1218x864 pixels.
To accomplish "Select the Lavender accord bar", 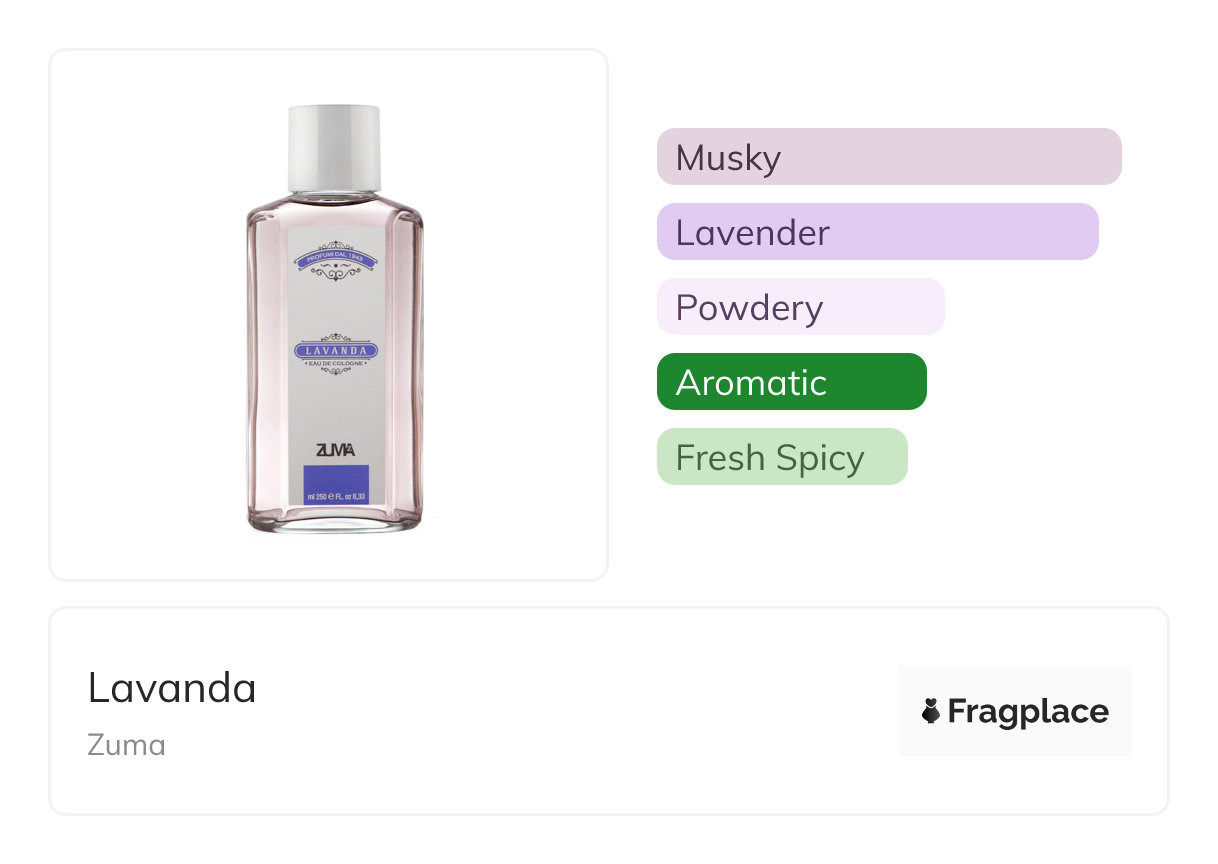I will coord(877,232).
